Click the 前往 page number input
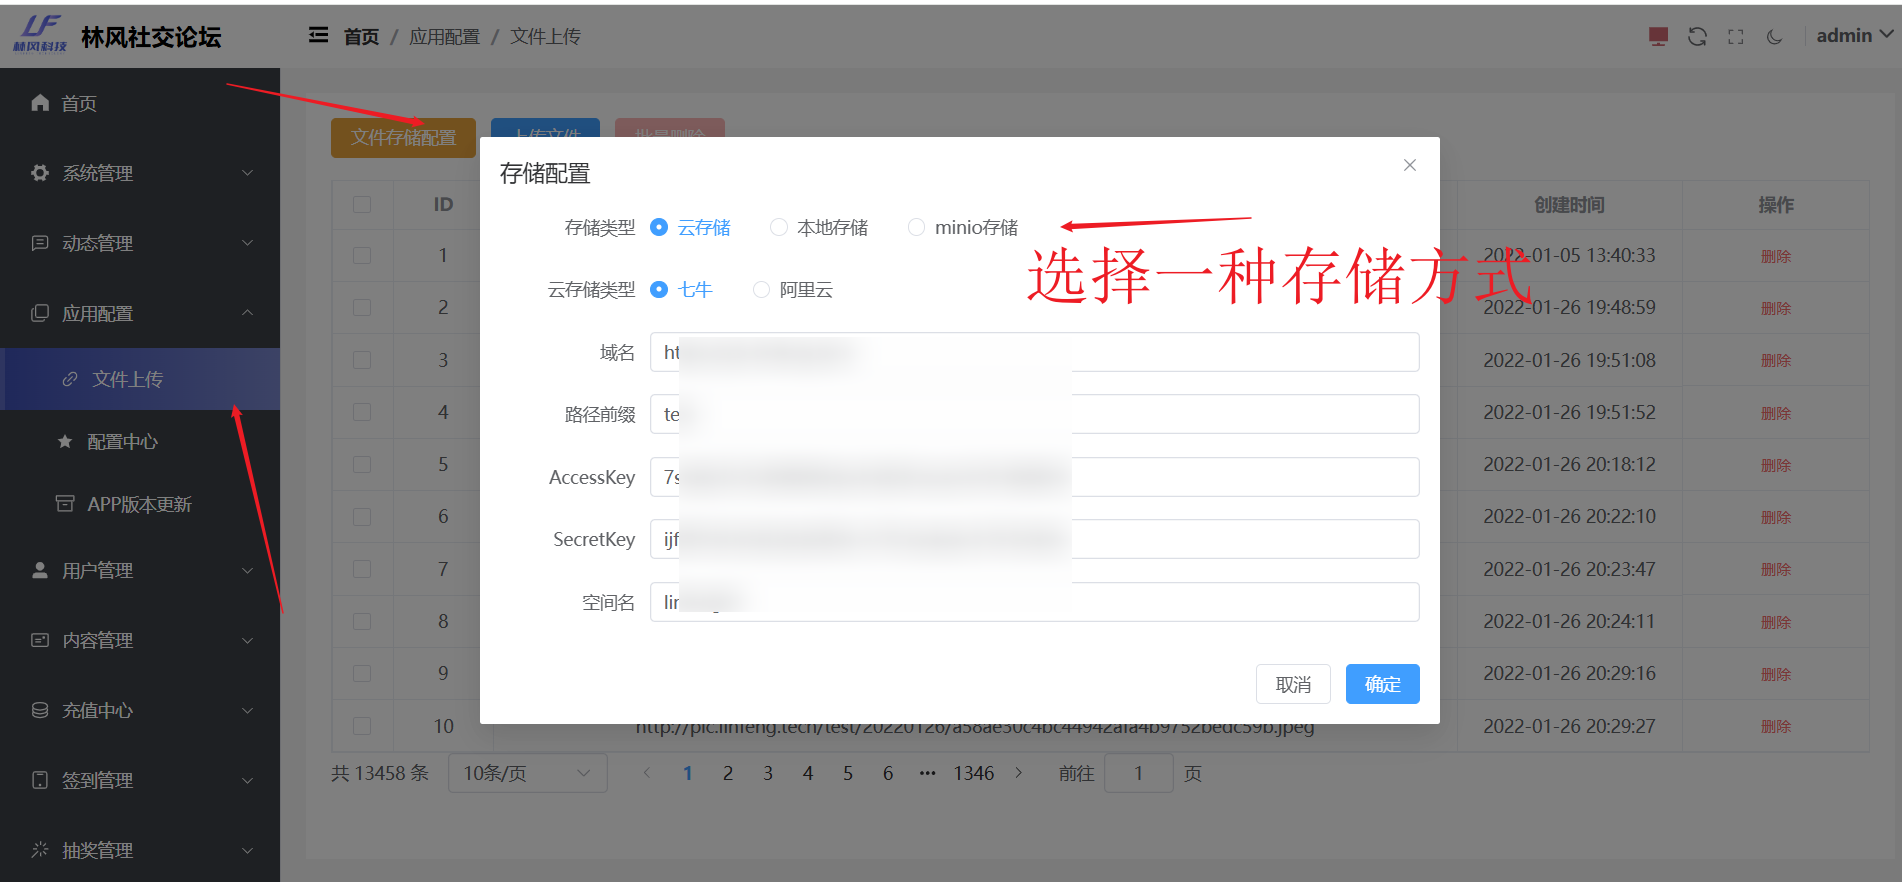Viewport: 1902px width, 882px height. (1138, 773)
